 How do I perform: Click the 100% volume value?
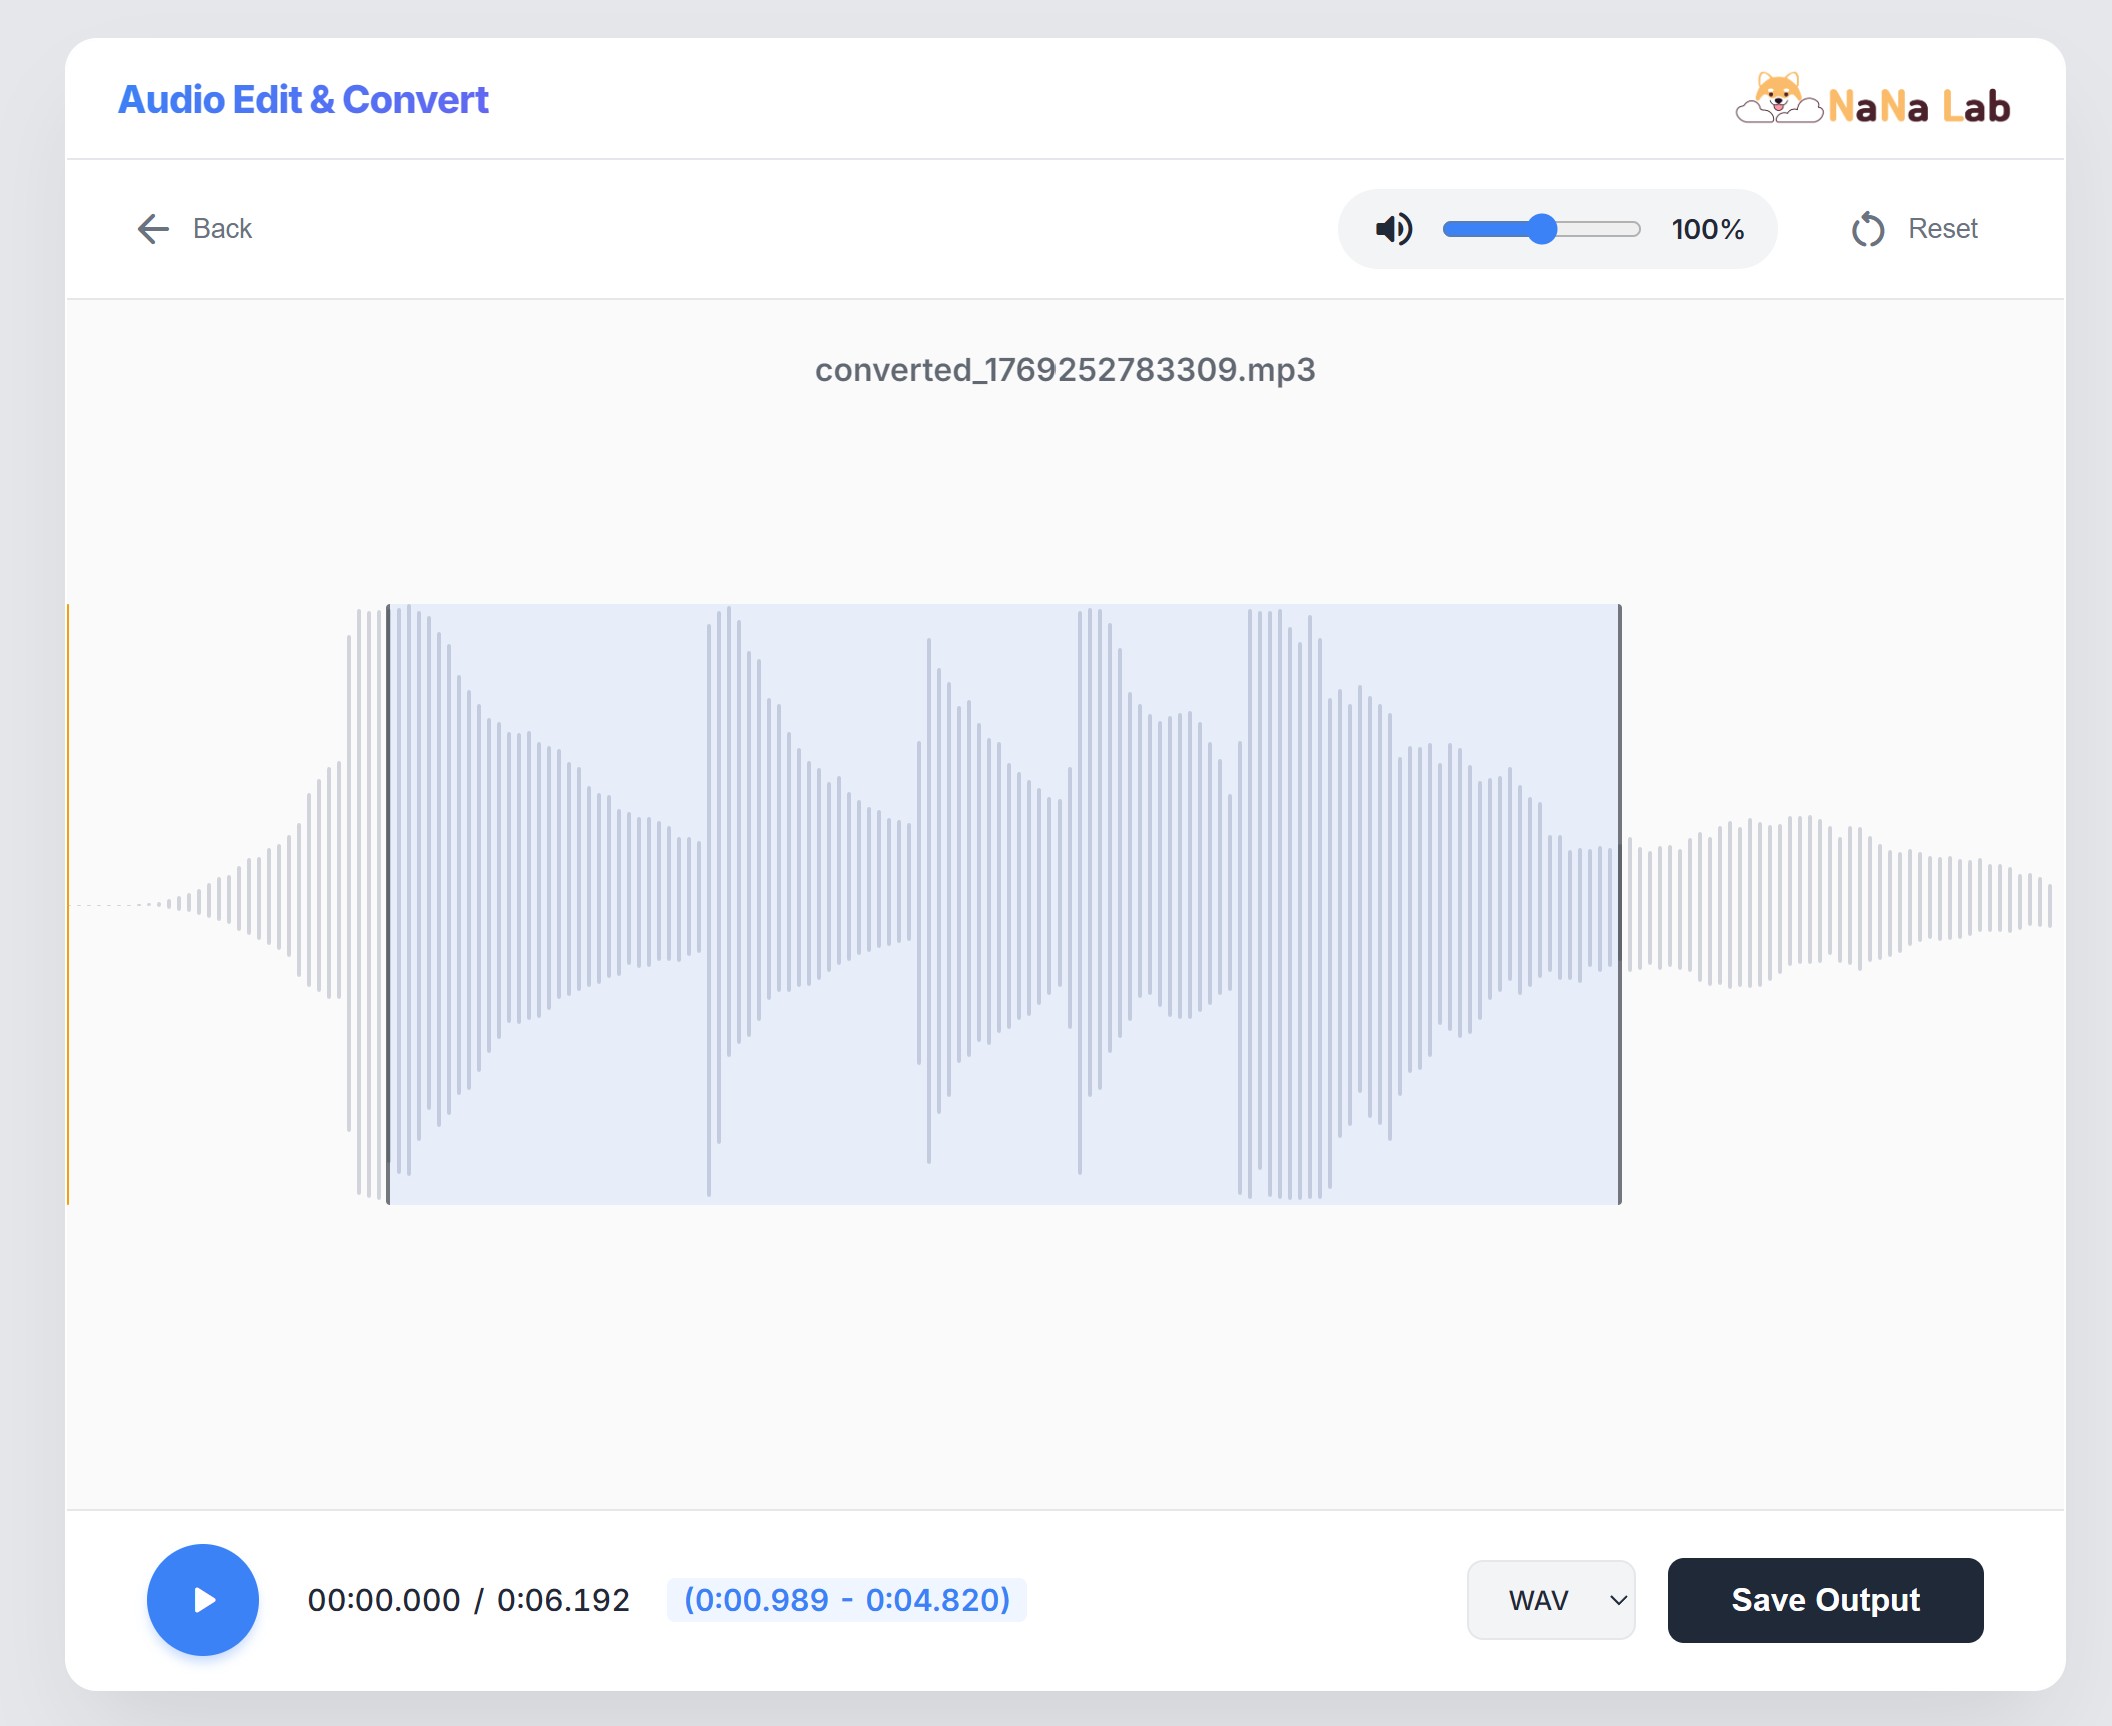point(1708,229)
